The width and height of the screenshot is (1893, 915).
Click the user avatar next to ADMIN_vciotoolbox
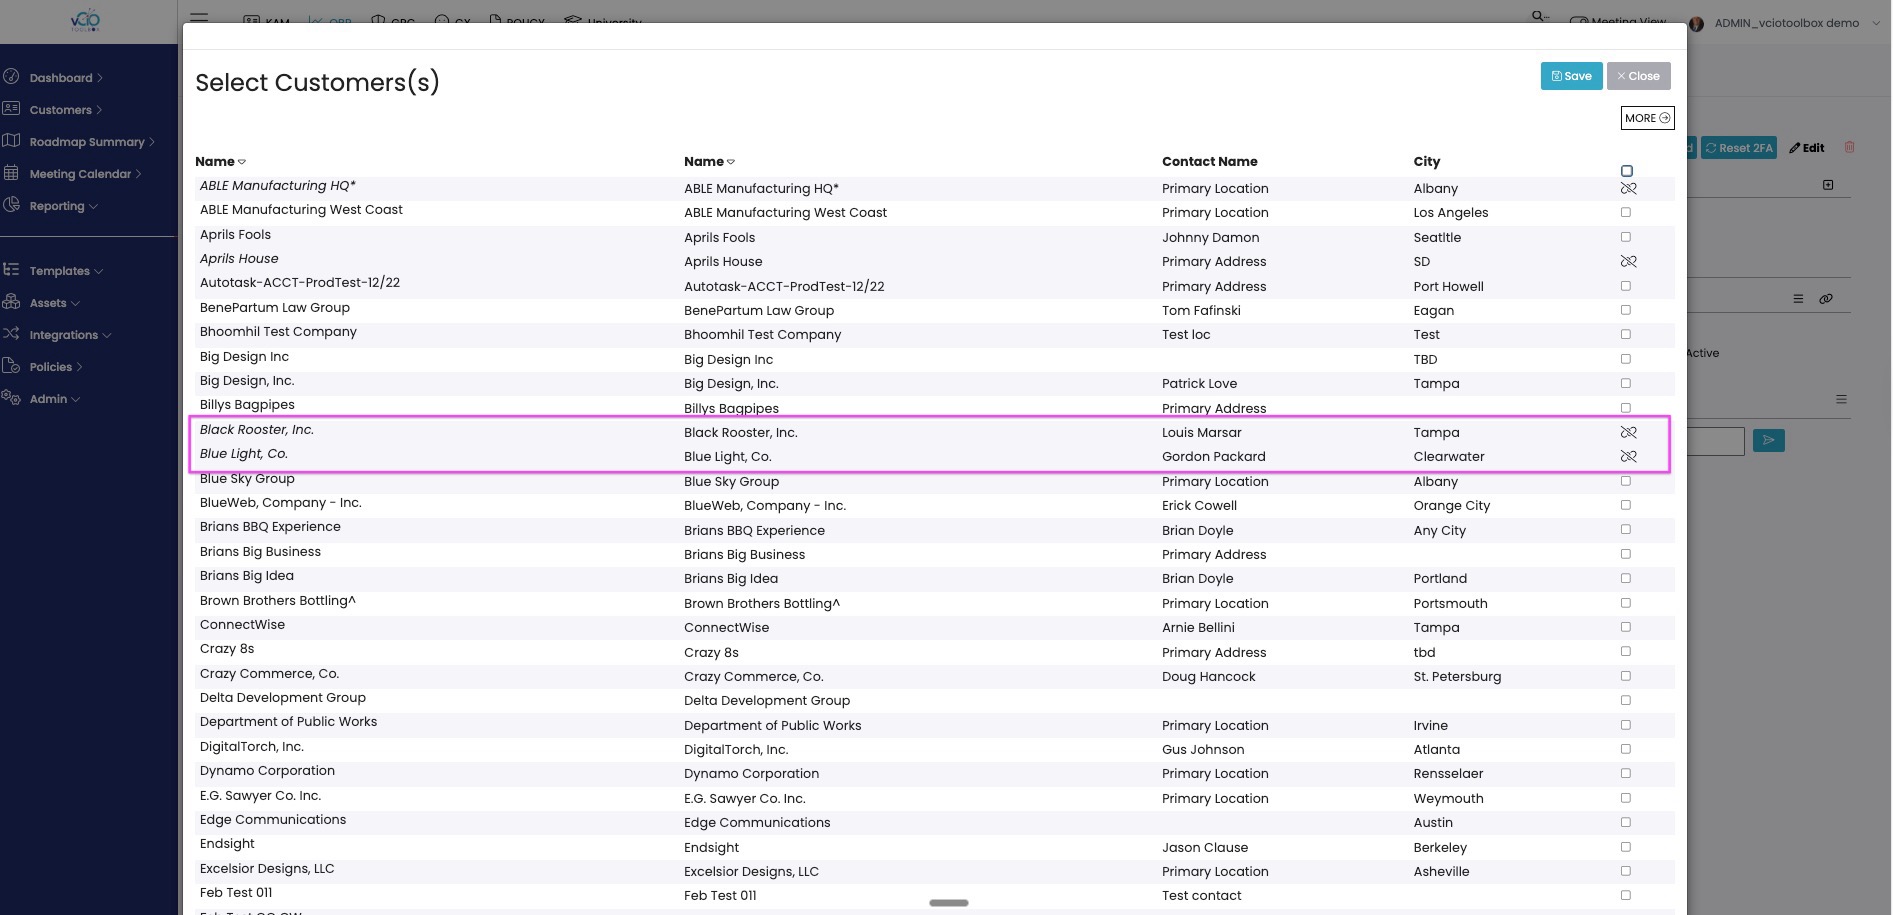1696,23
